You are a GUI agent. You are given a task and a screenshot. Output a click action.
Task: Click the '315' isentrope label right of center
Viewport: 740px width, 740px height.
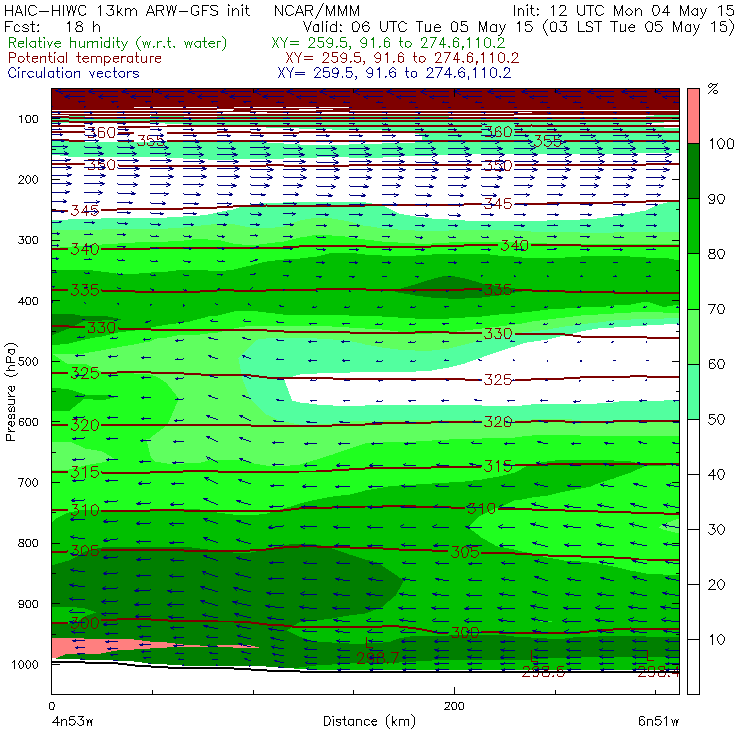pos(498,466)
